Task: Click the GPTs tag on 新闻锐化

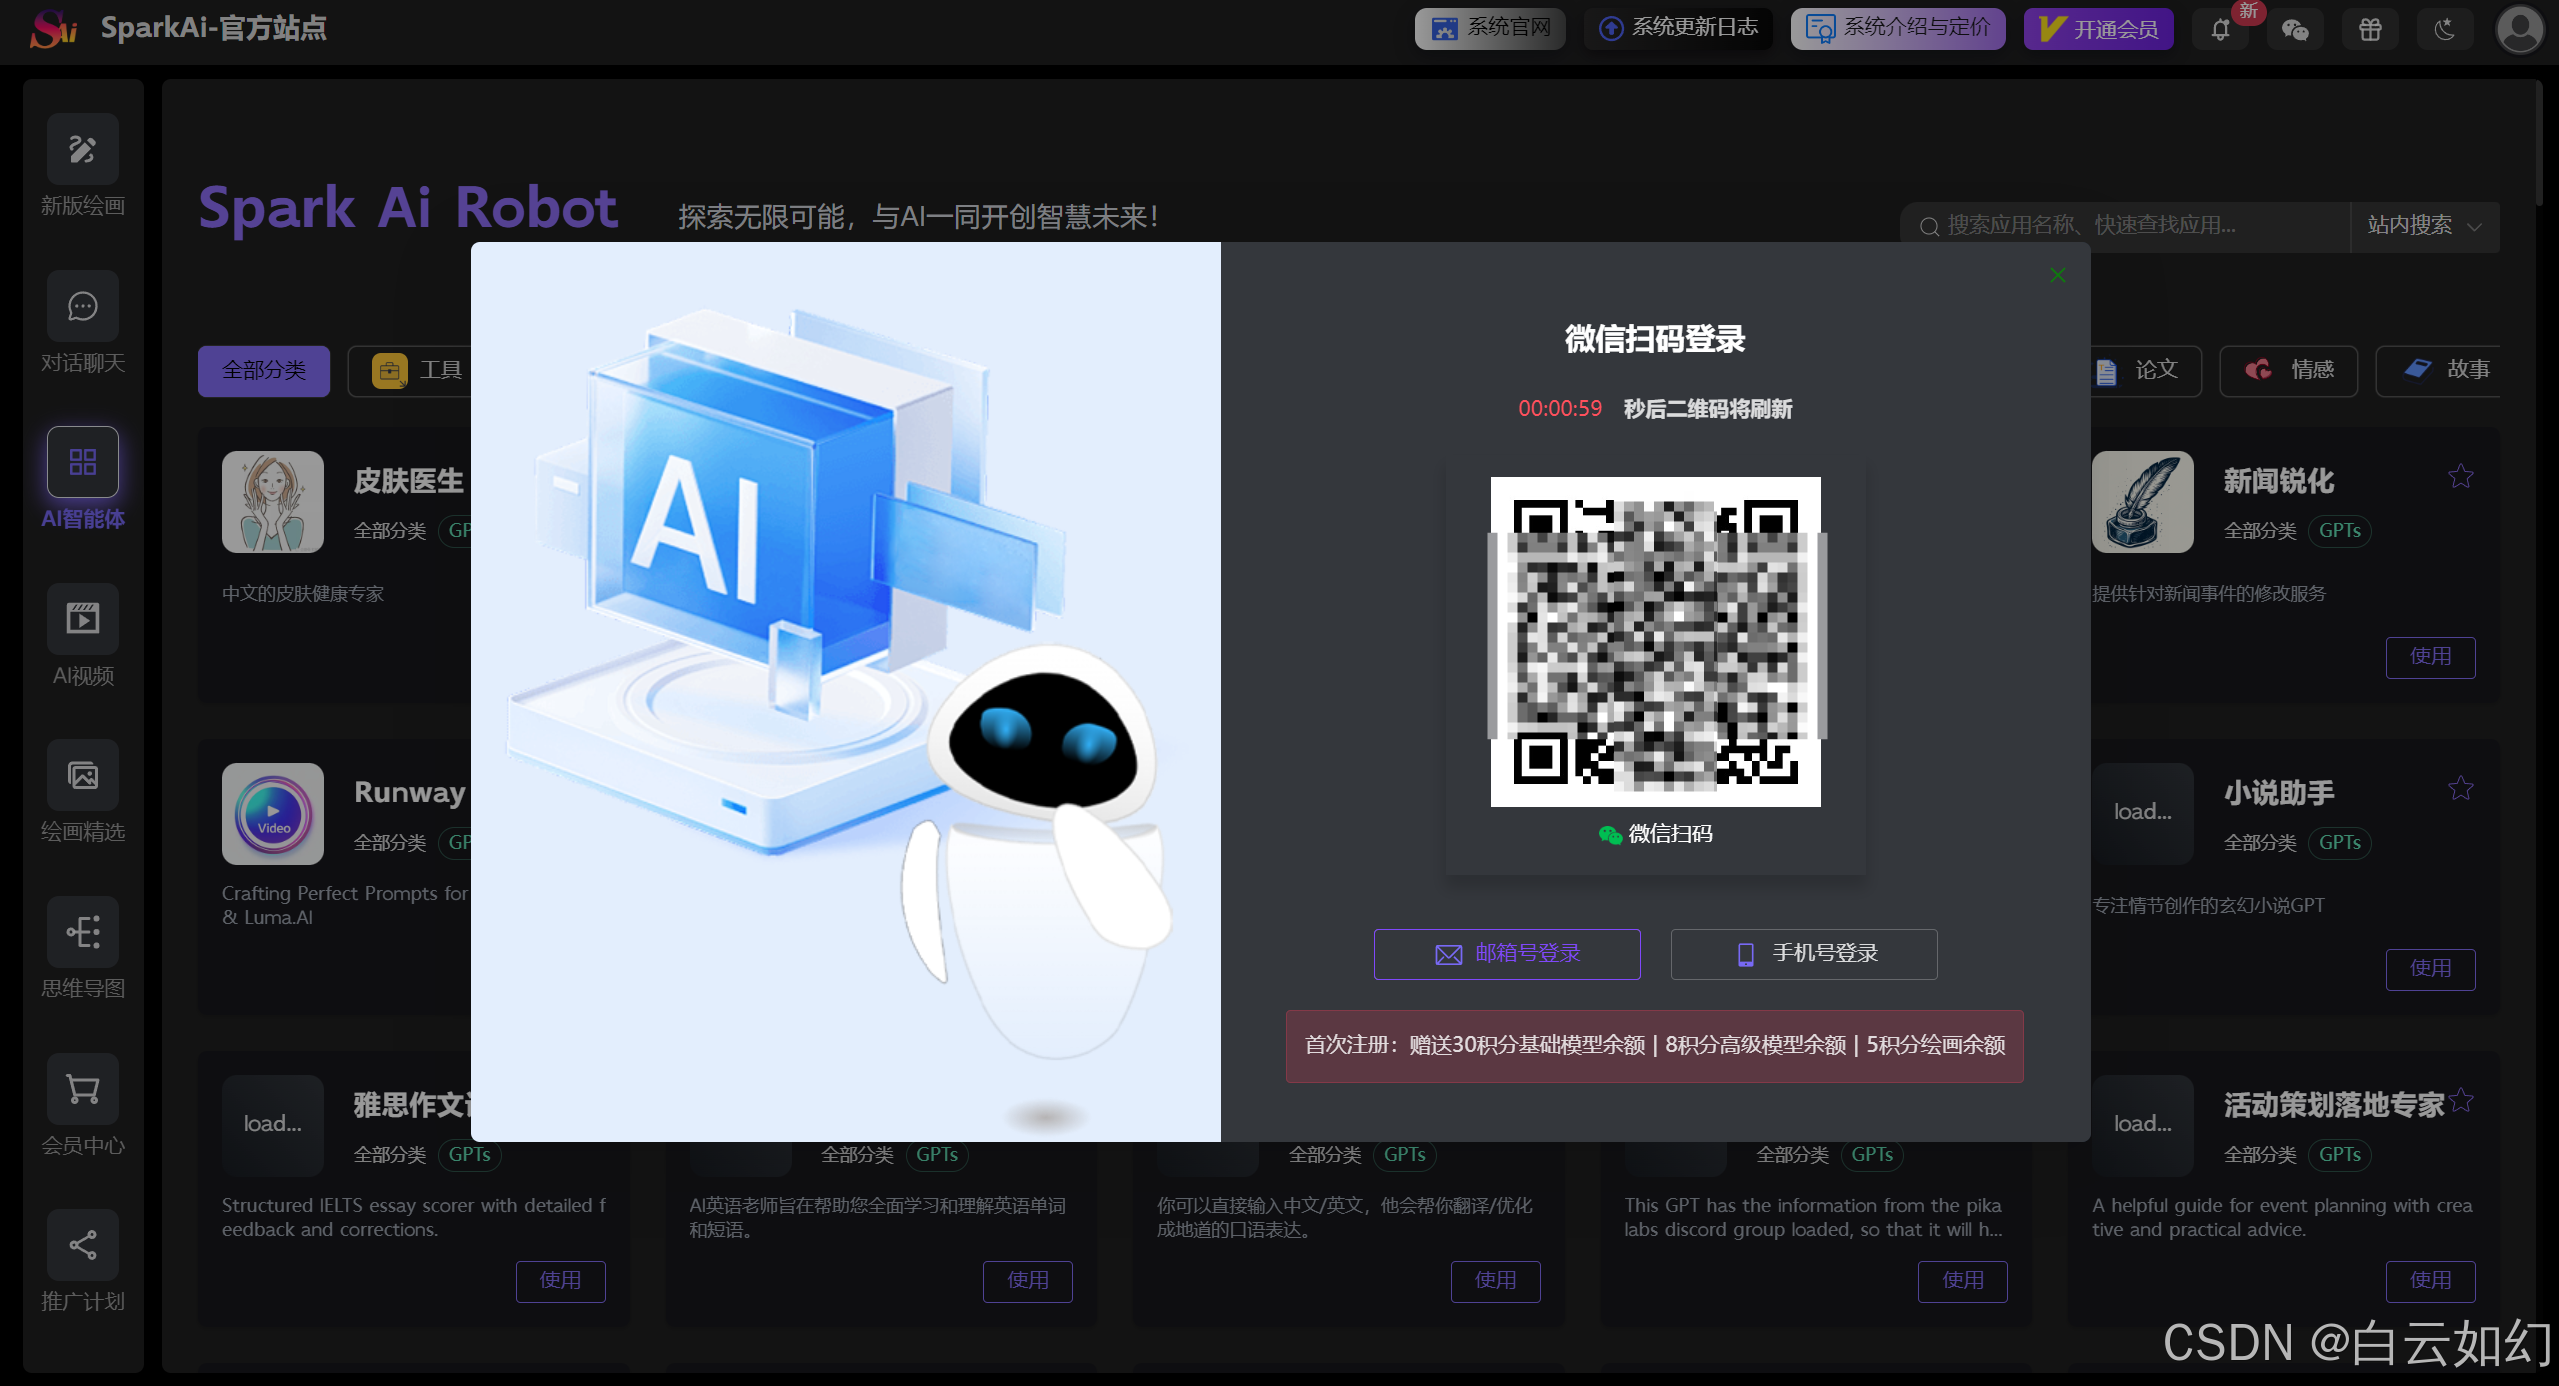Action: point(2340,531)
